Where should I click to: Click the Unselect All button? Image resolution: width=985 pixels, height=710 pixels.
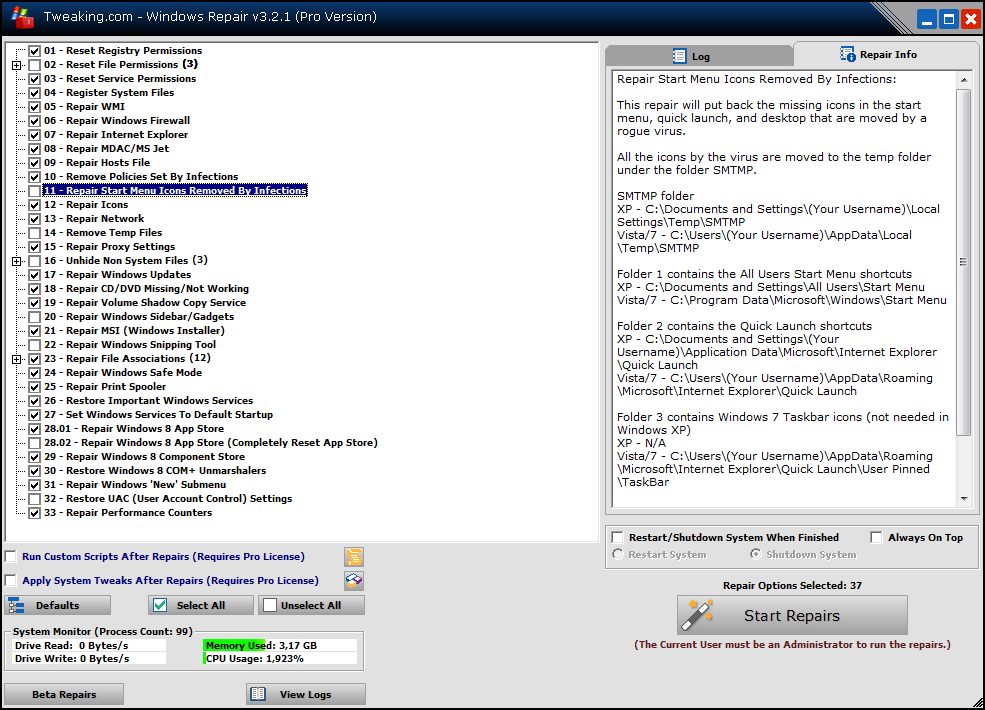(x=312, y=606)
